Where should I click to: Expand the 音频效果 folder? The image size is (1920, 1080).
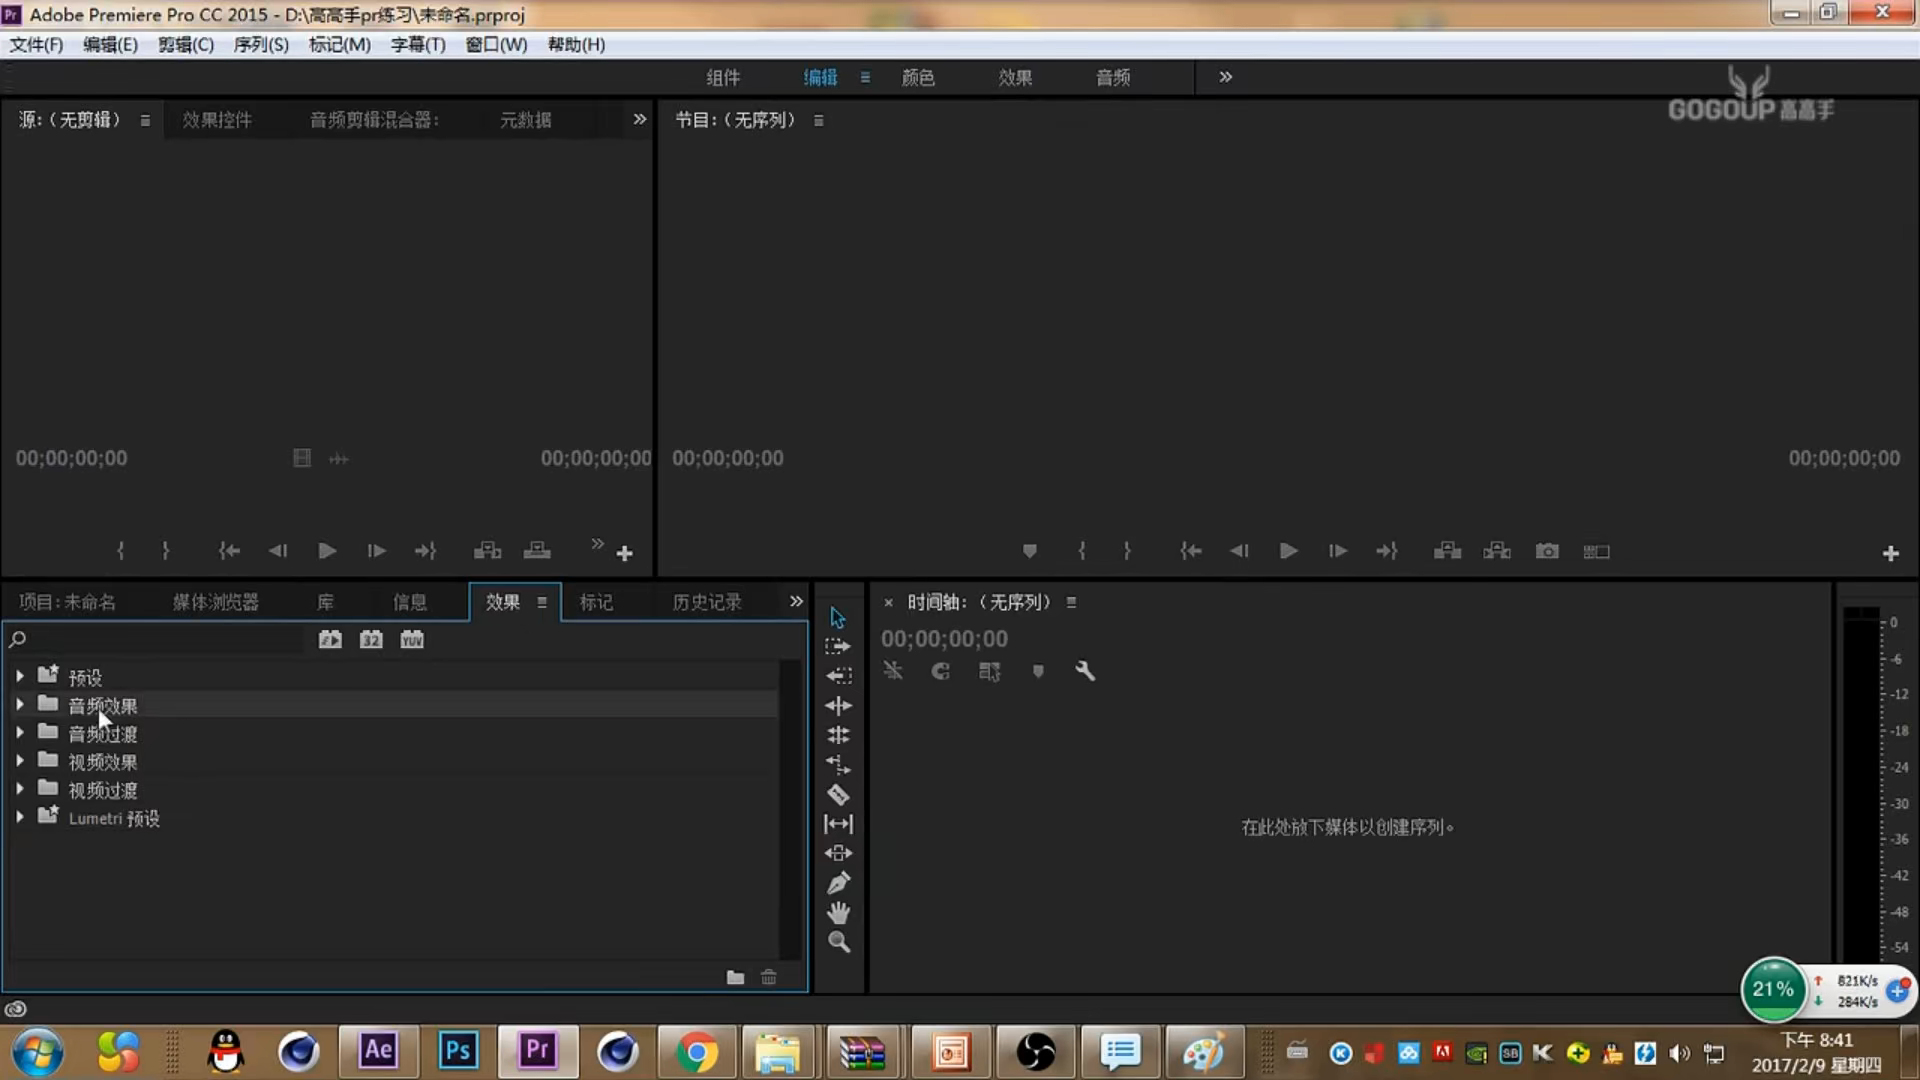coord(19,704)
